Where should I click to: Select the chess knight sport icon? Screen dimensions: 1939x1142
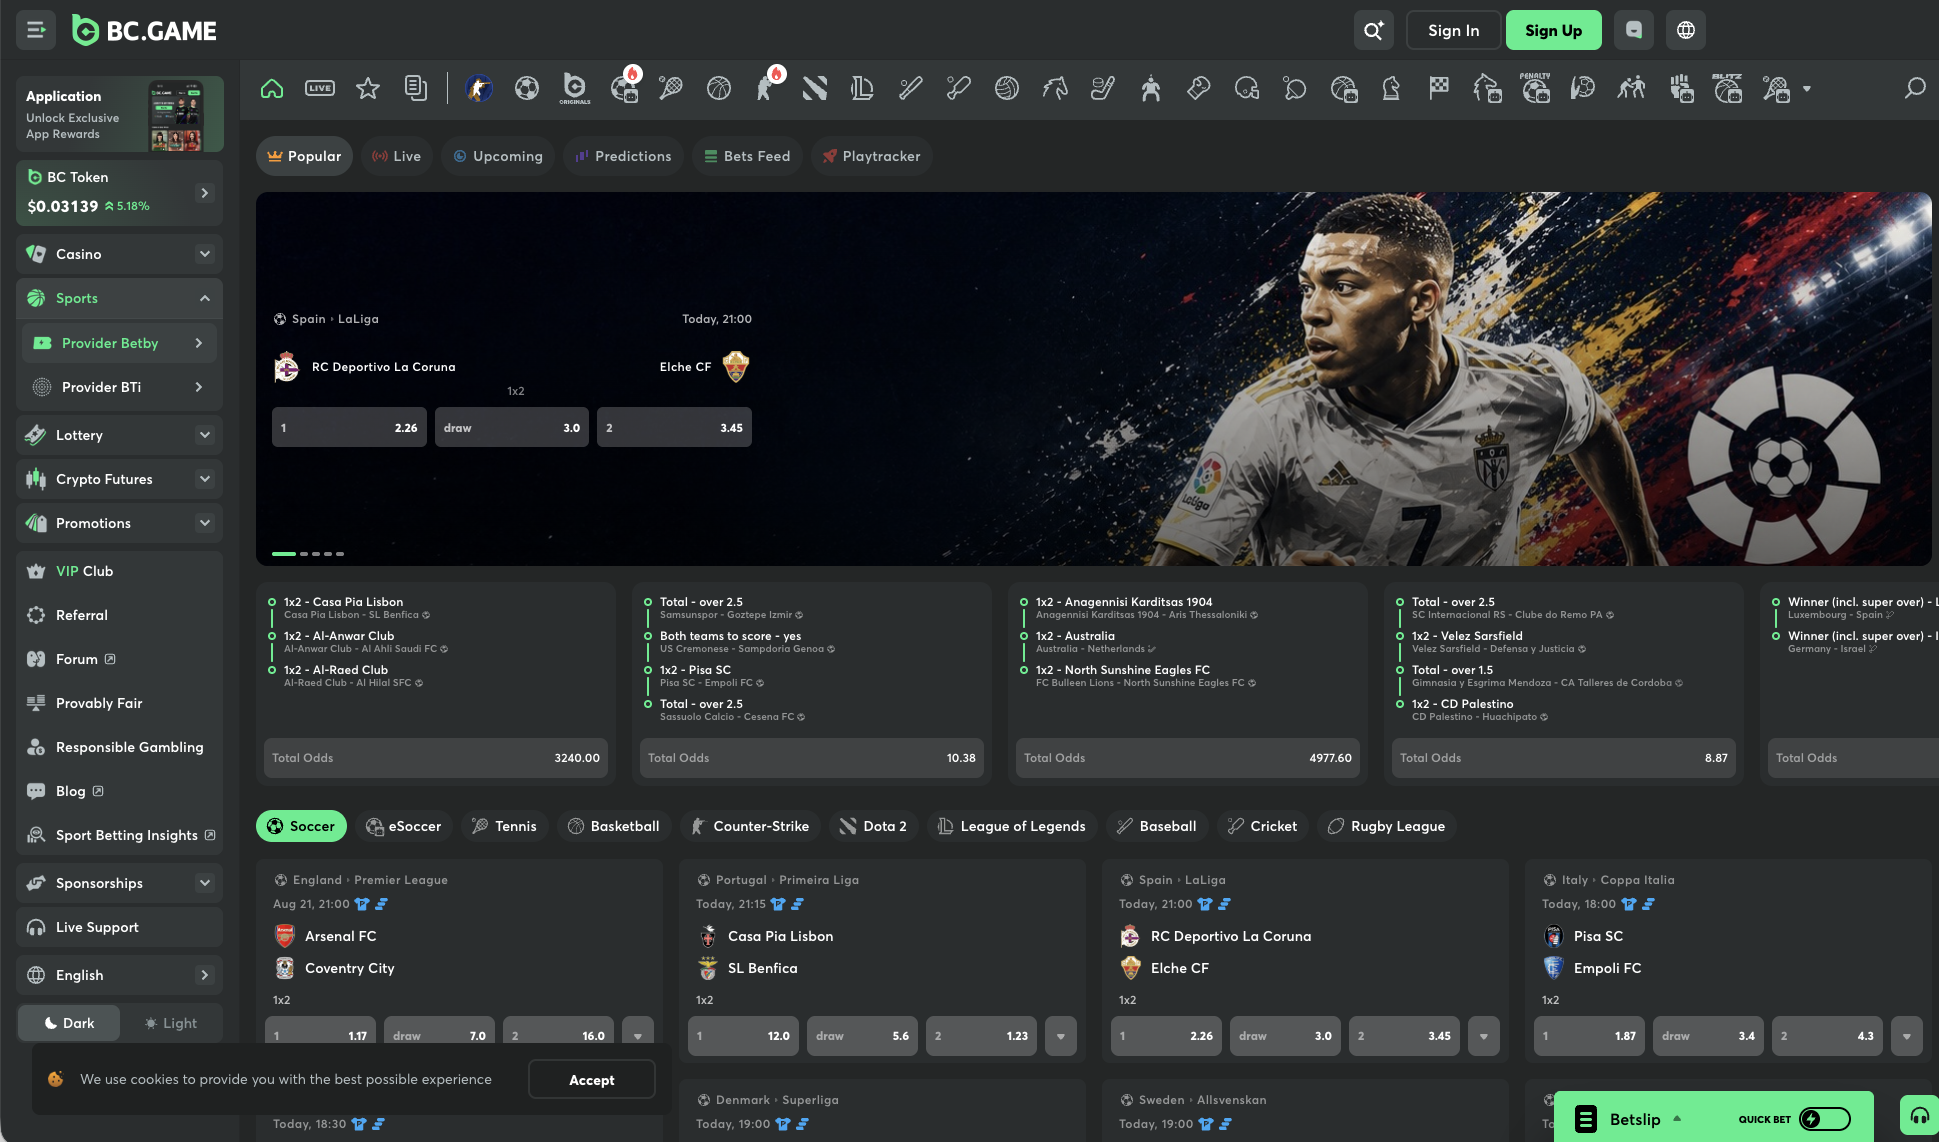[x=1391, y=88]
